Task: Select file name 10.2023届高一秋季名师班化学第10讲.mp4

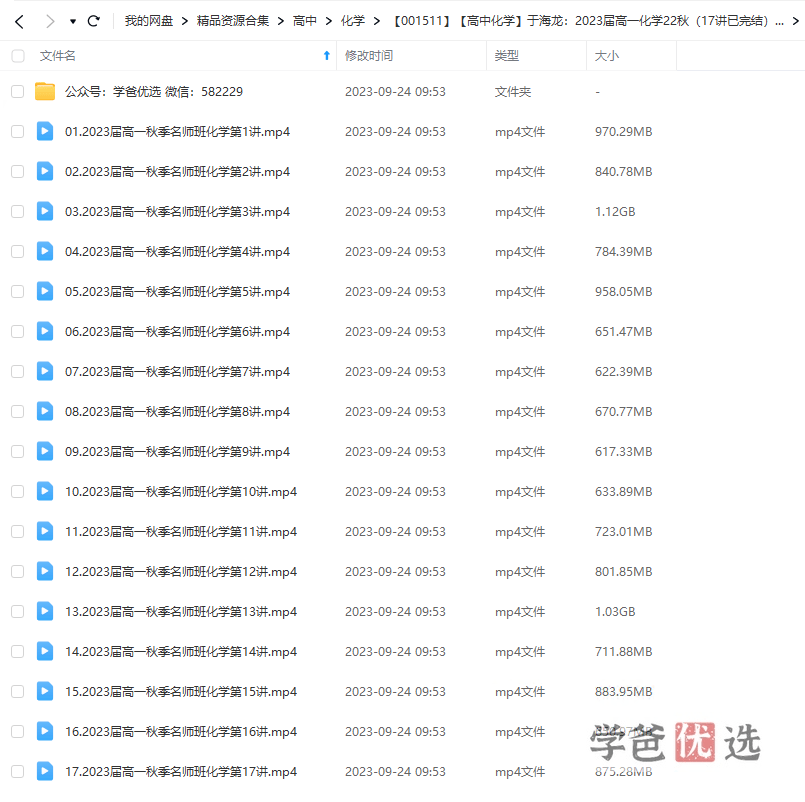Action: 181,492
